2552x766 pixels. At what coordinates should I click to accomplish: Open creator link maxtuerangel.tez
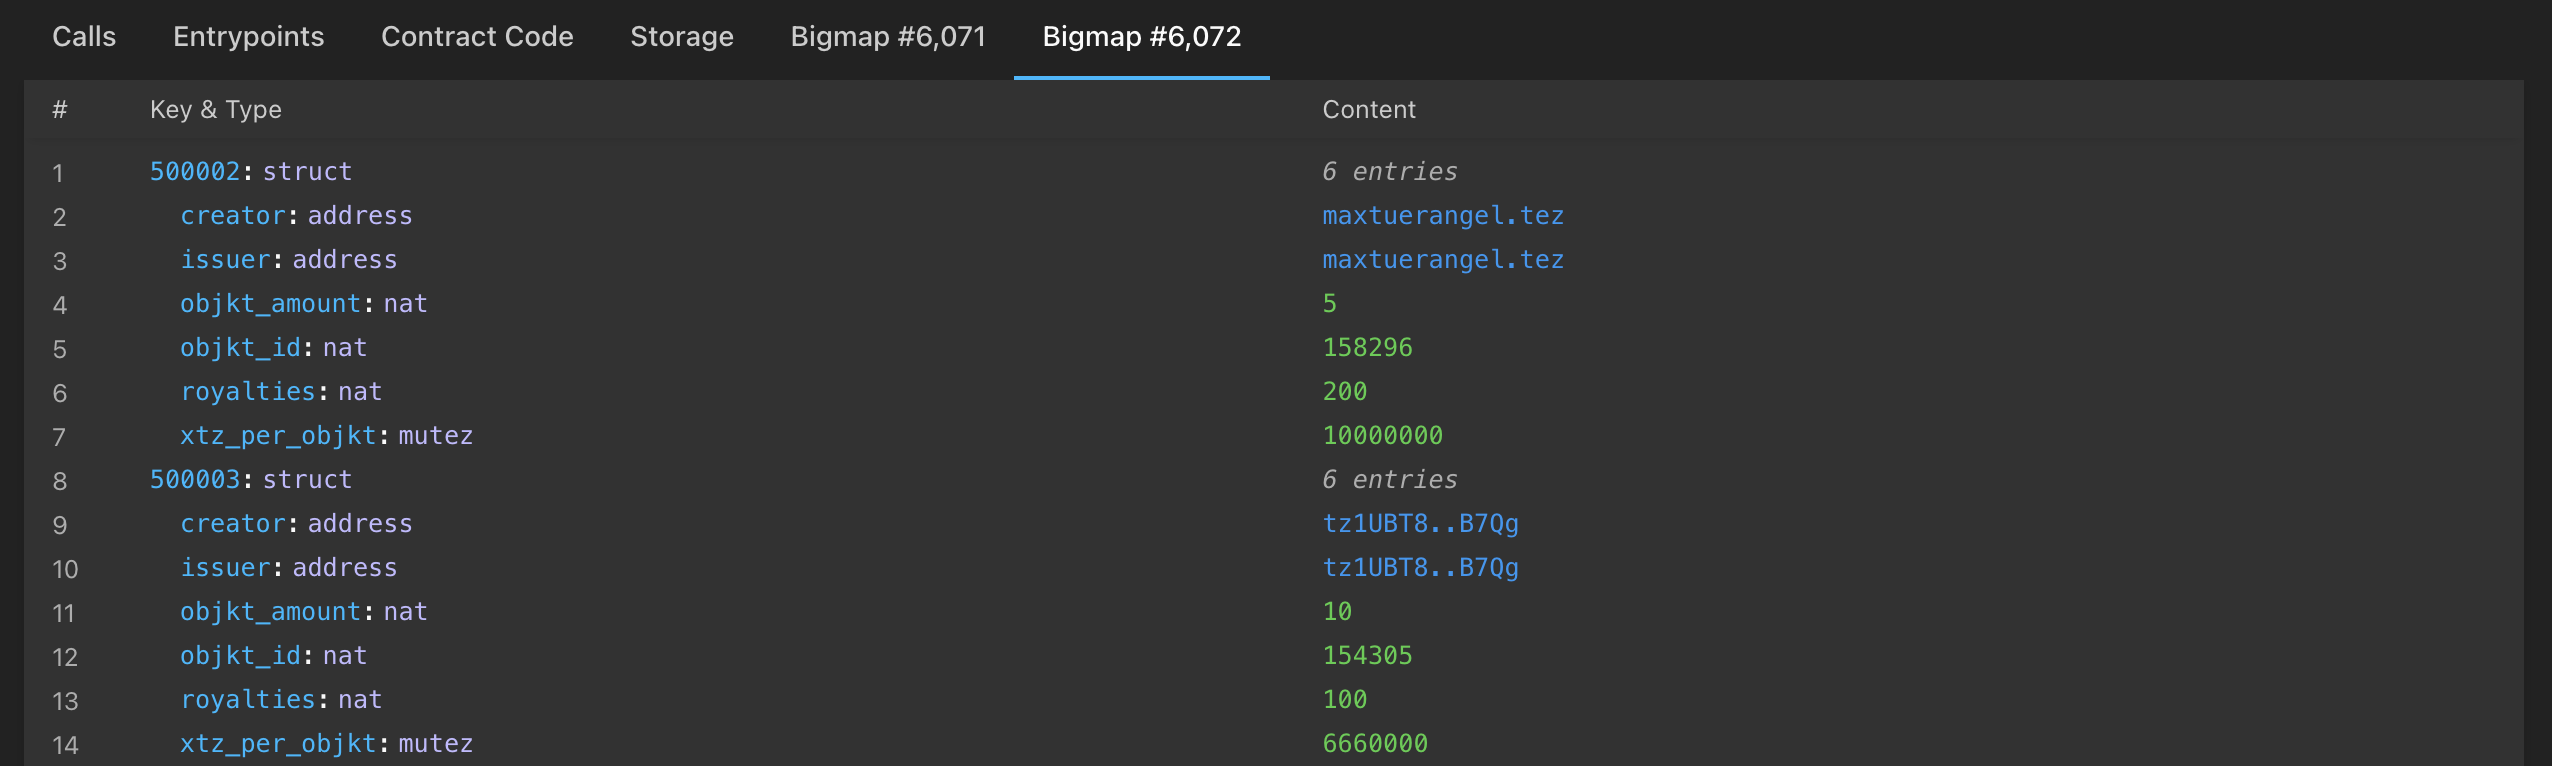(x=1442, y=216)
